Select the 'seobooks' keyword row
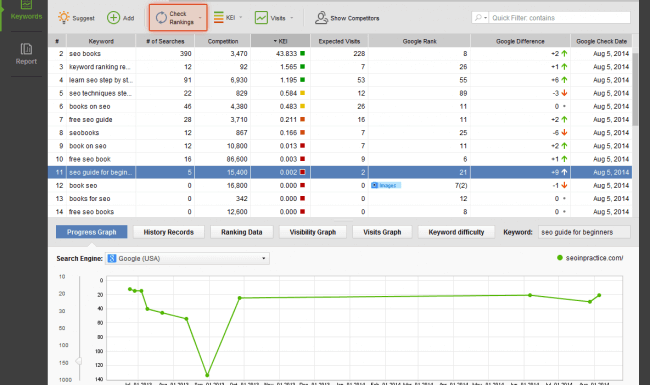The height and width of the screenshot is (385, 650). [340, 133]
